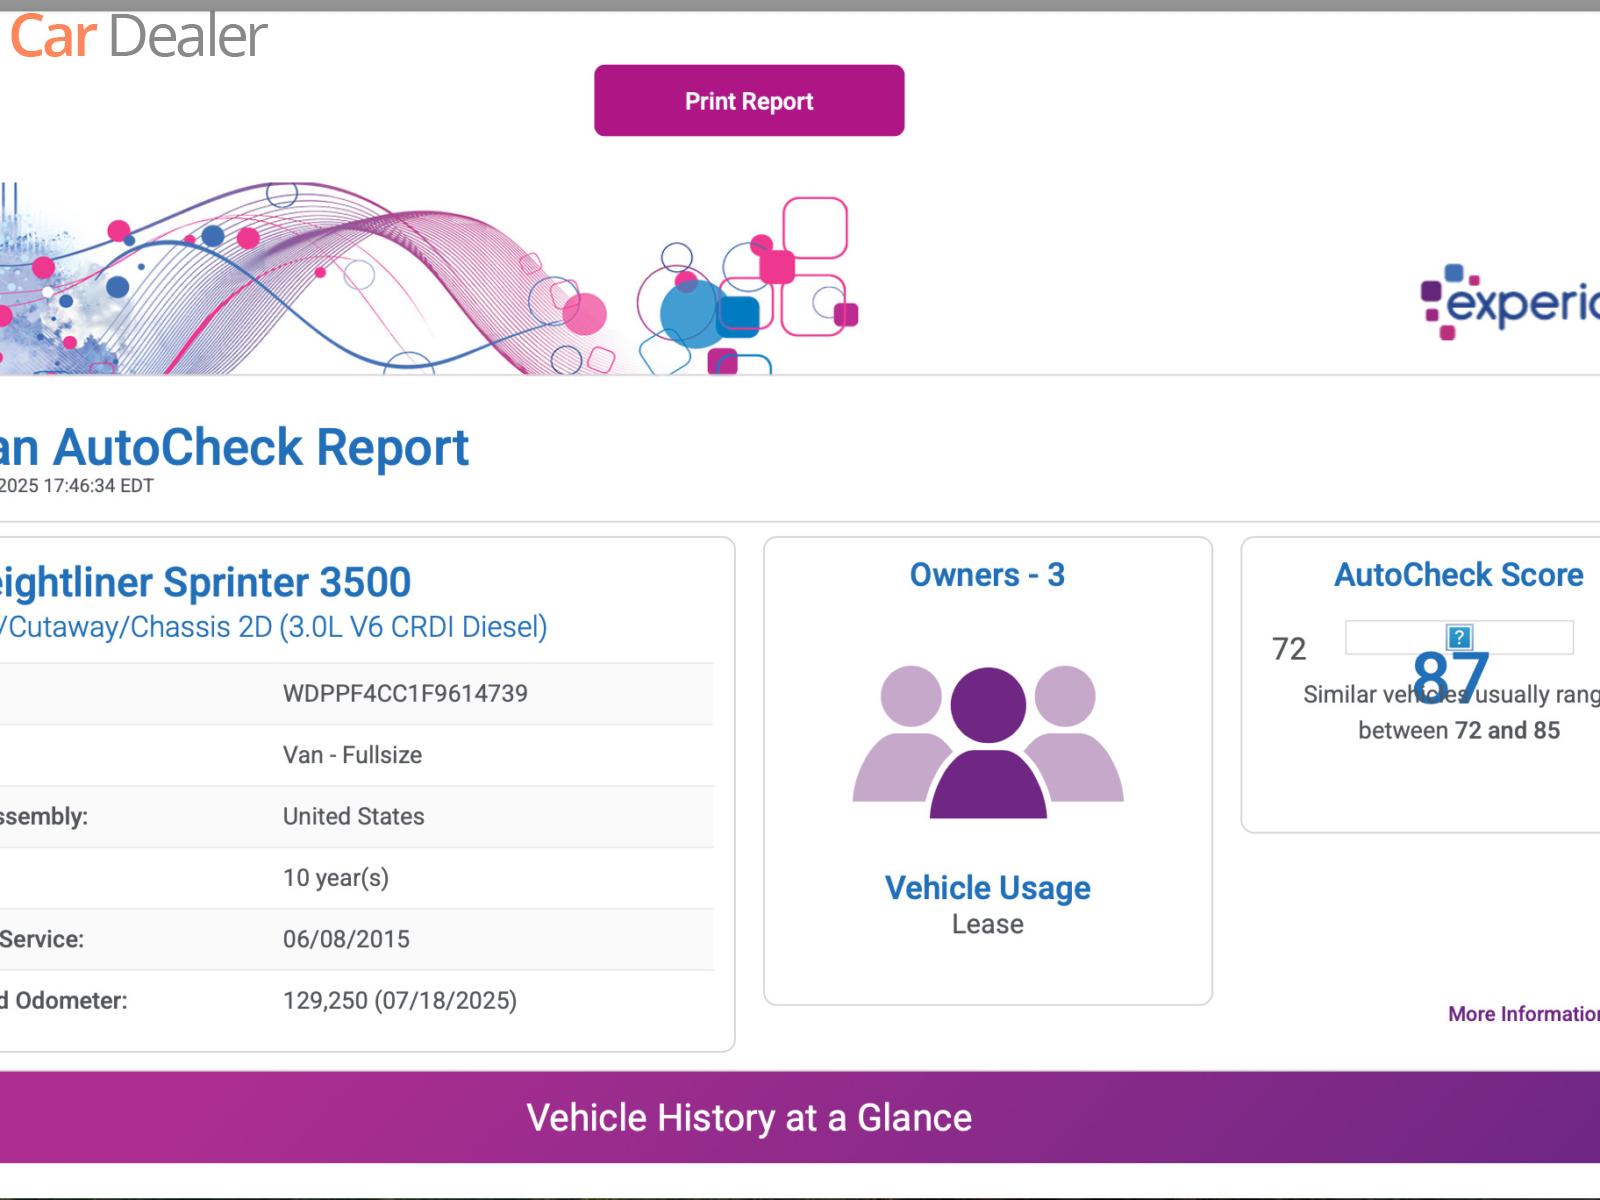Click the Freightliner Sprinter 3500 title
The width and height of the screenshot is (1600, 1200).
tap(205, 582)
